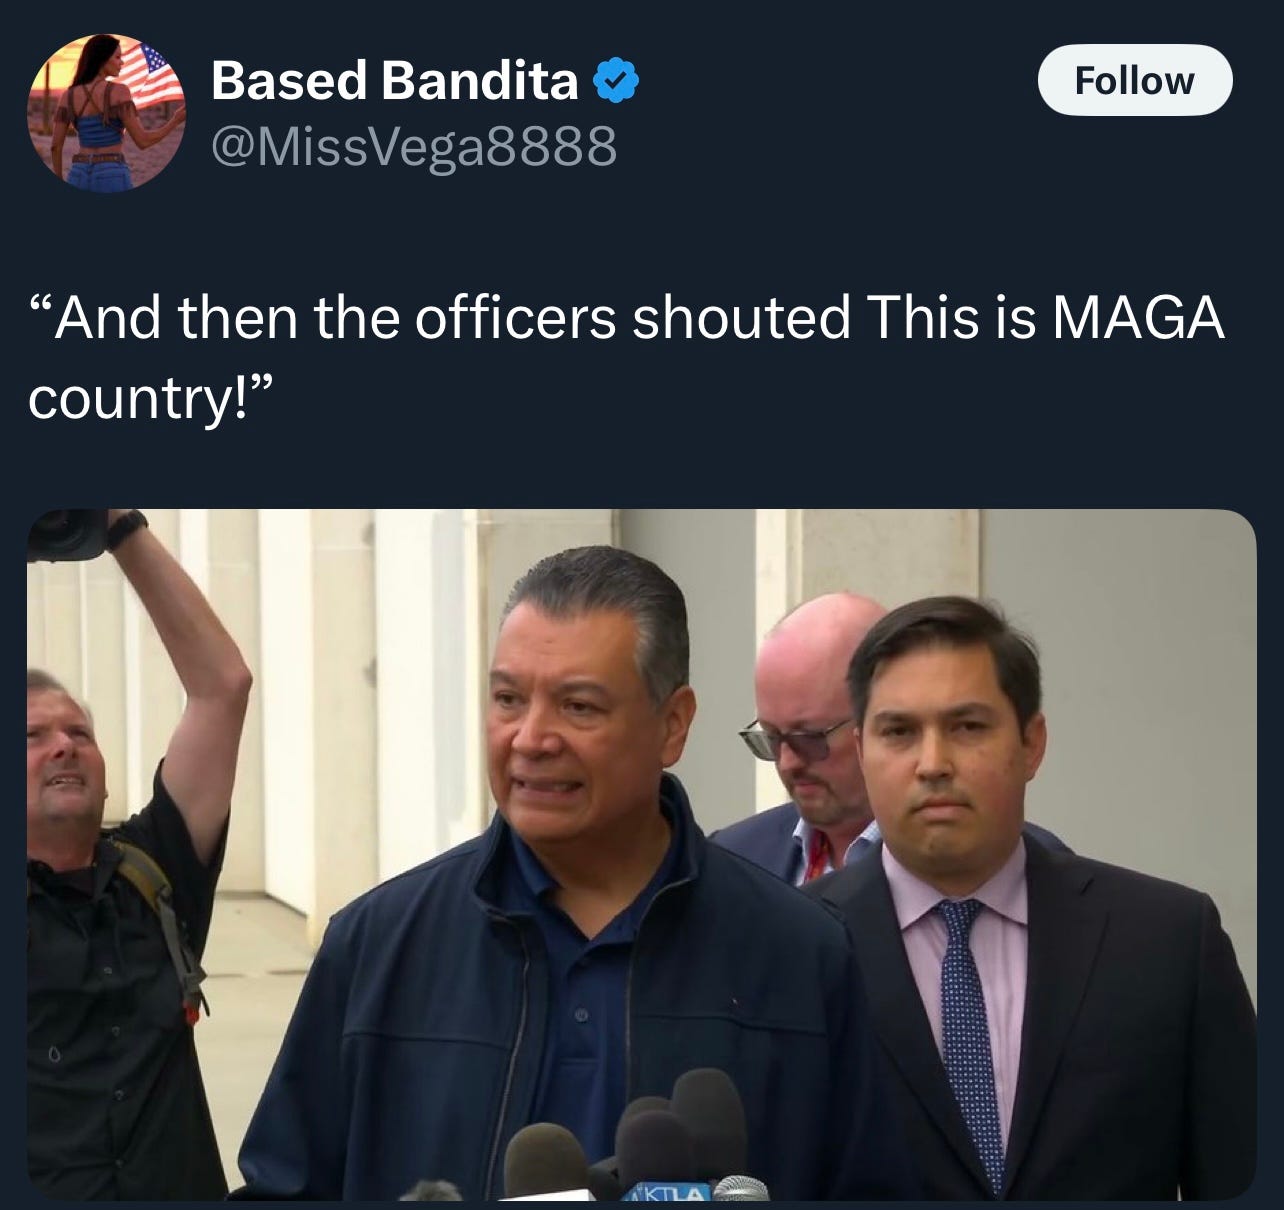Click the KTLA microphone flag logo
The image size is (1284, 1210).
pos(665,1191)
